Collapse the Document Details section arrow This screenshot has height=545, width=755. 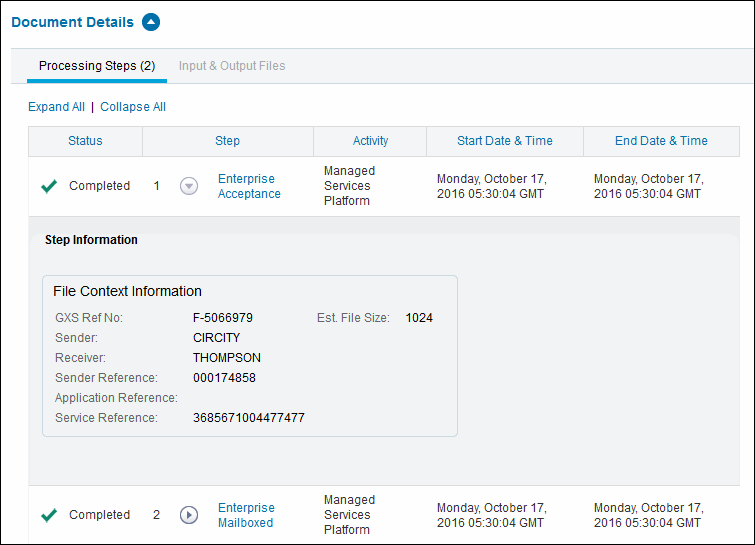(x=150, y=22)
